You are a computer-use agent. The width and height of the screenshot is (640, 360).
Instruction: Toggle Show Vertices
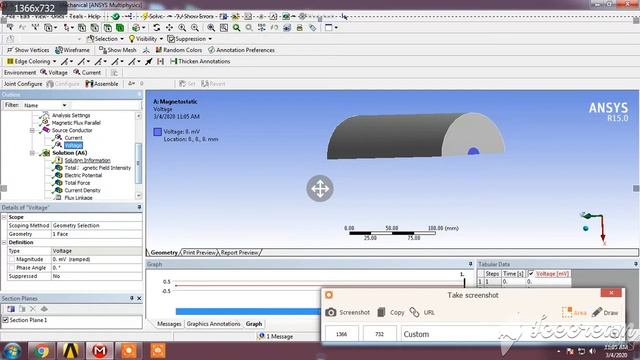tap(28, 50)
